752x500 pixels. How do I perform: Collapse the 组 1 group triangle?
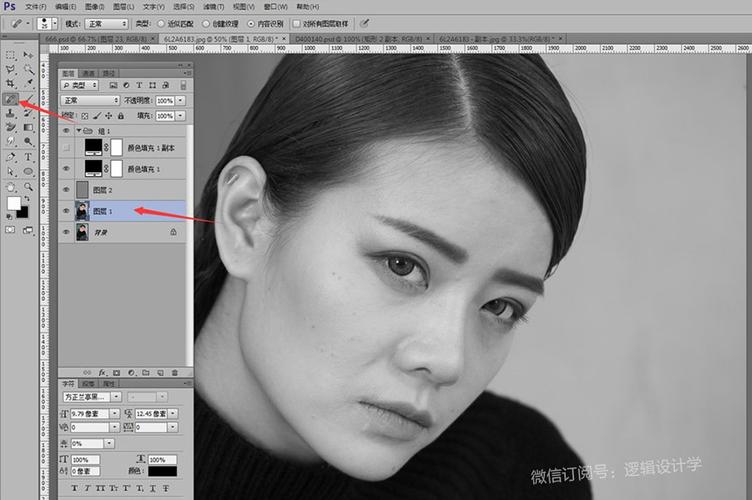point(79,130)
